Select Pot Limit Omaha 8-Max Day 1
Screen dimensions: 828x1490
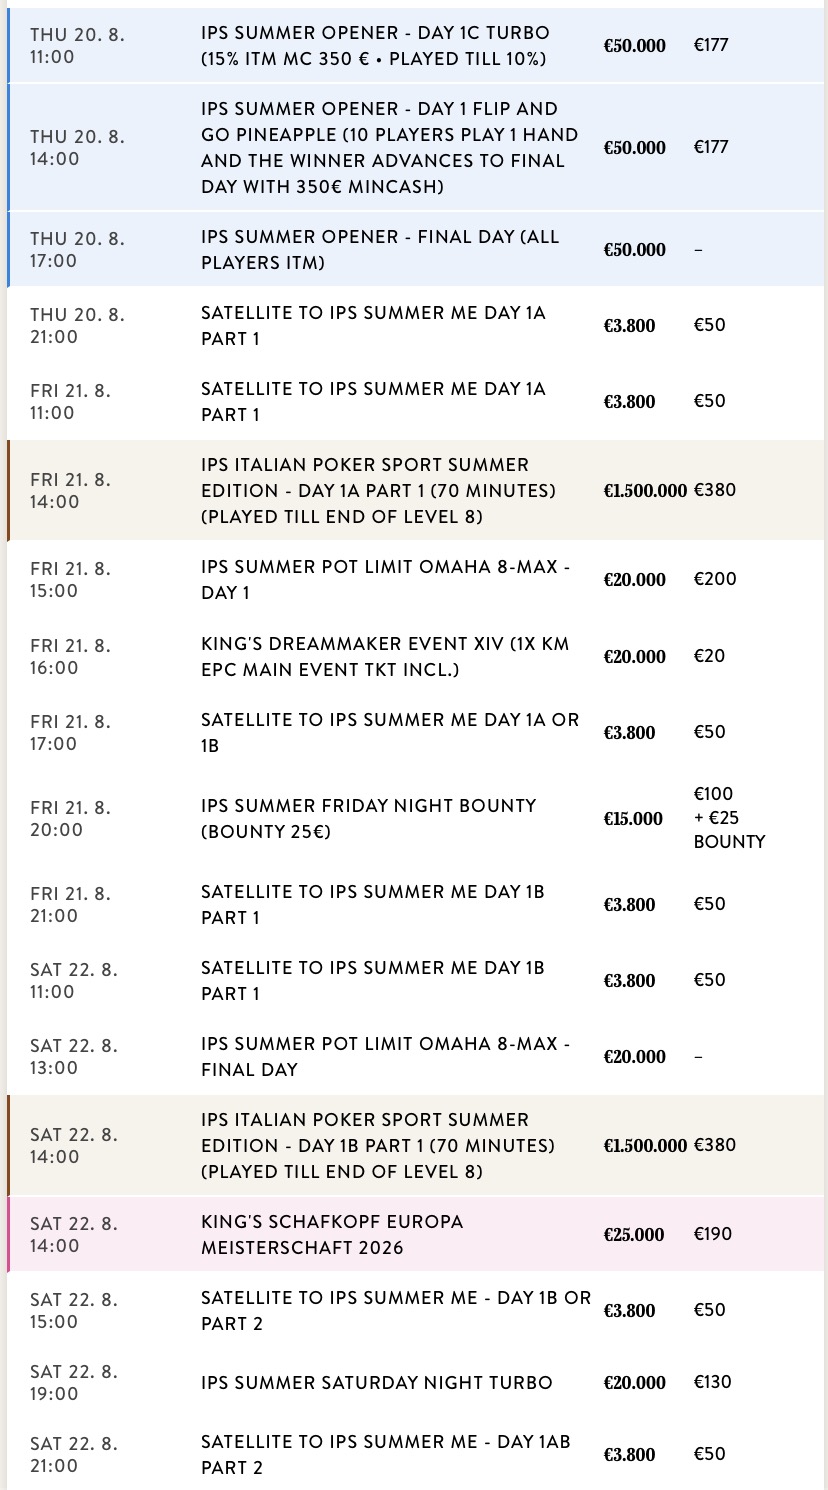(x=415, y=580)
